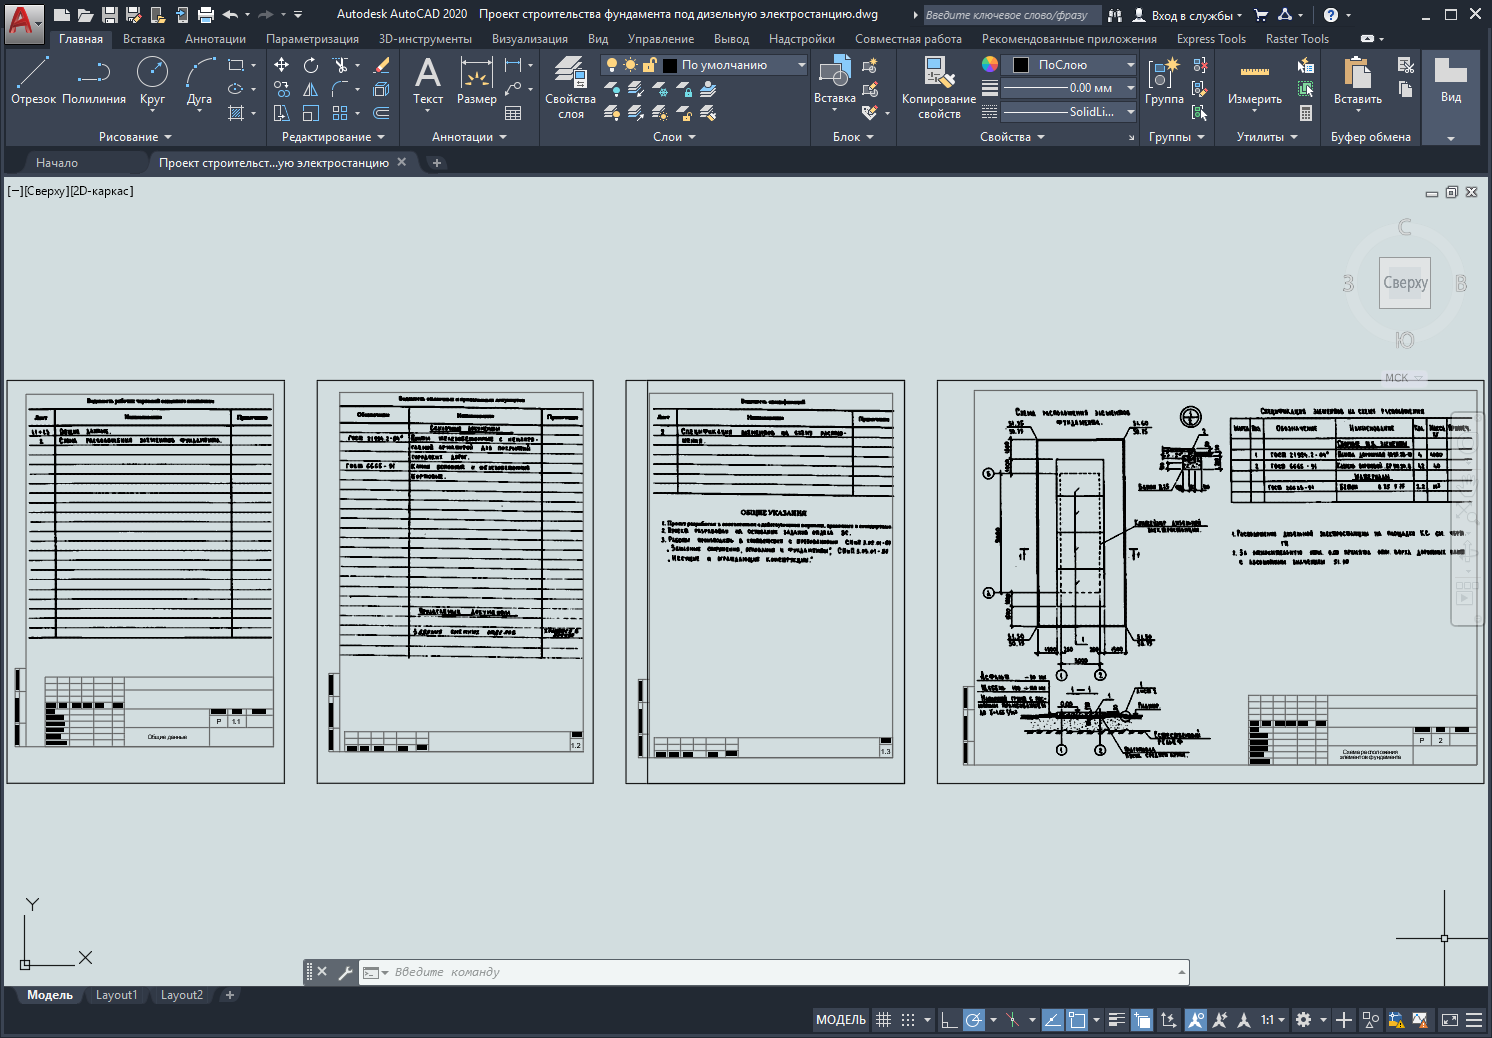Toggle object snap tracking in status bar
This screenshot has width=1492, height=1038.
[x=1052, y=1020]
